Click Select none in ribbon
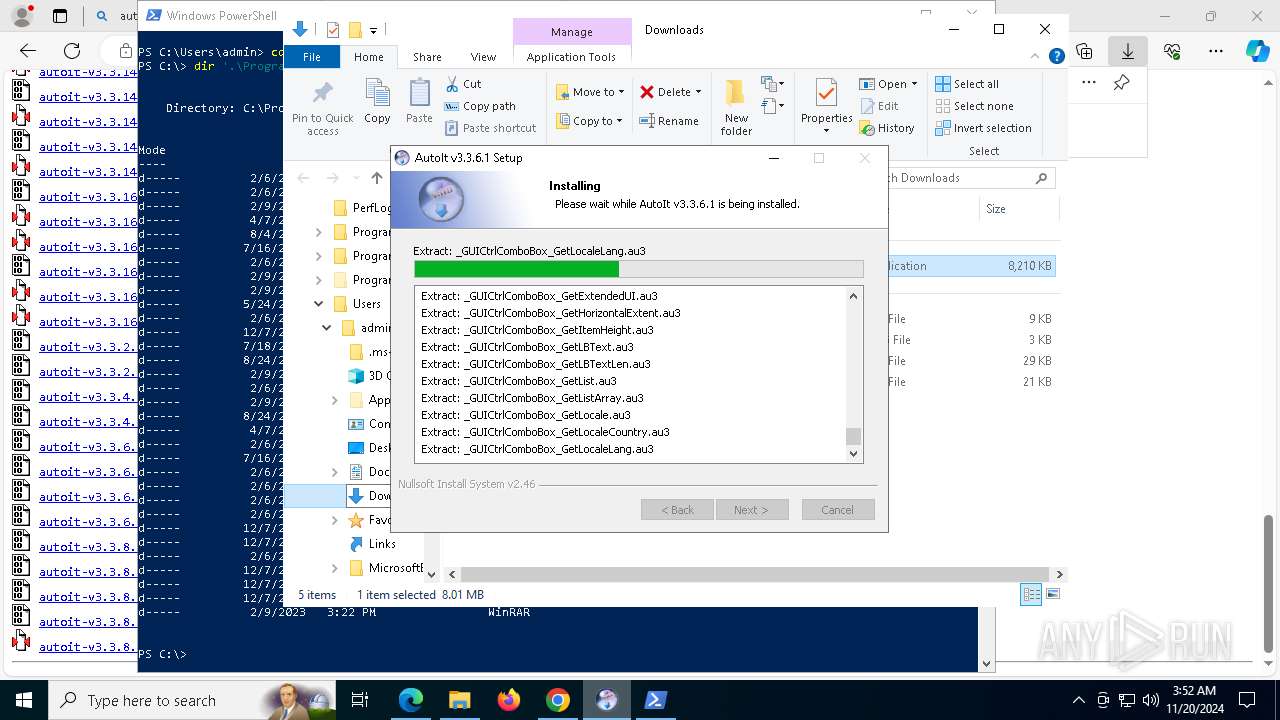This screenshot has height=720, width=1280. (974, 106)
